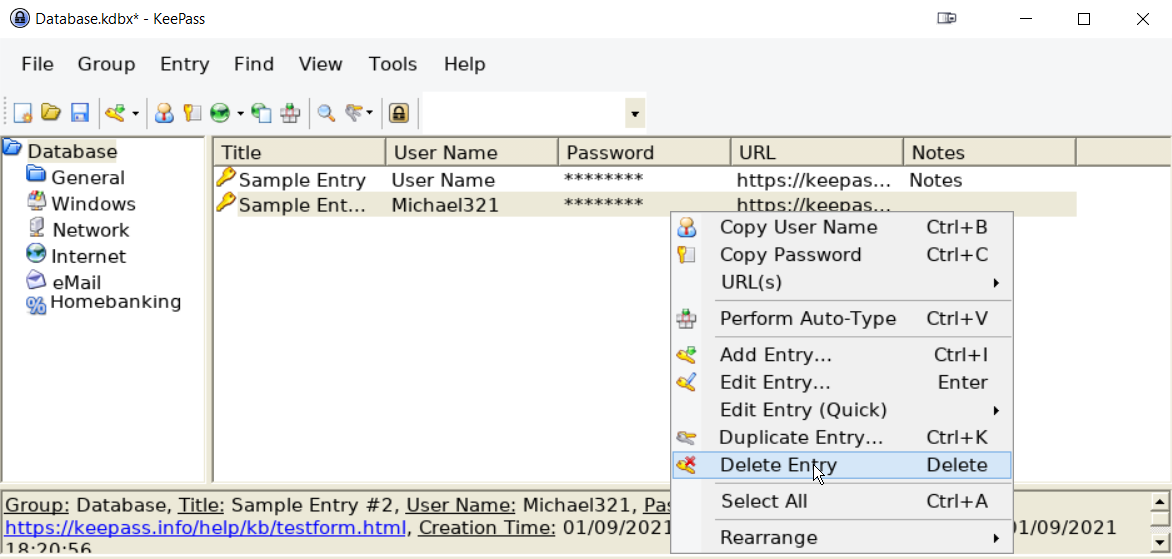
Task: Select the Network group
Action: point(90,229)
